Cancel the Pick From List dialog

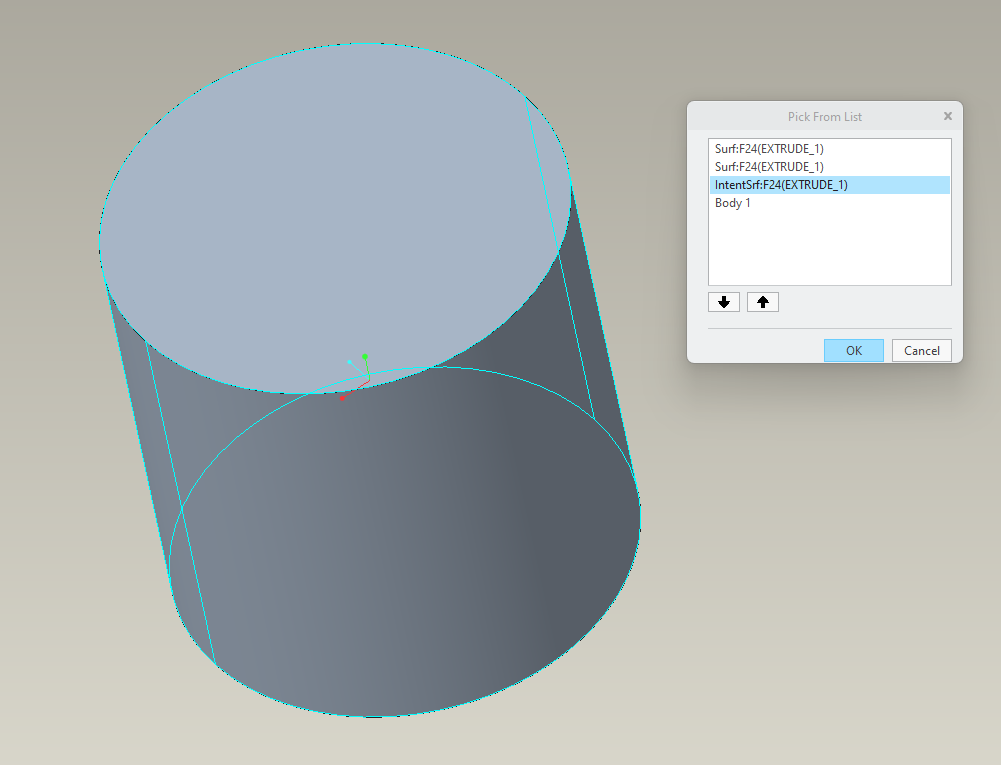coord(920,350)
